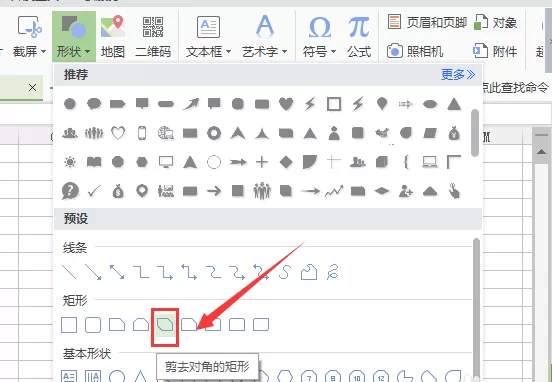Screen dimensions: 552x382
Task: Expand the 符号 dropdown arrow
Action: point(333,52)
